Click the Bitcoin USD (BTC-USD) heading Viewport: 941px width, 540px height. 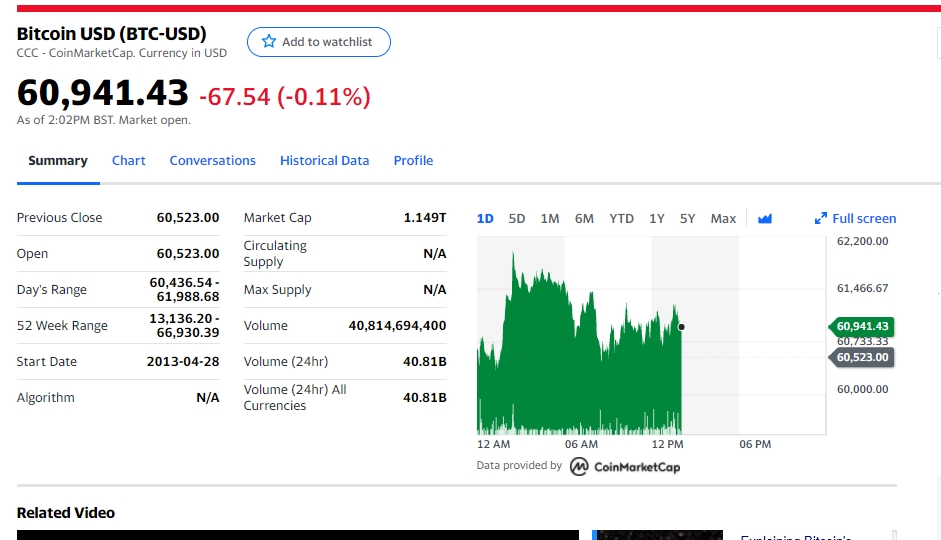[x=112, y=34]
